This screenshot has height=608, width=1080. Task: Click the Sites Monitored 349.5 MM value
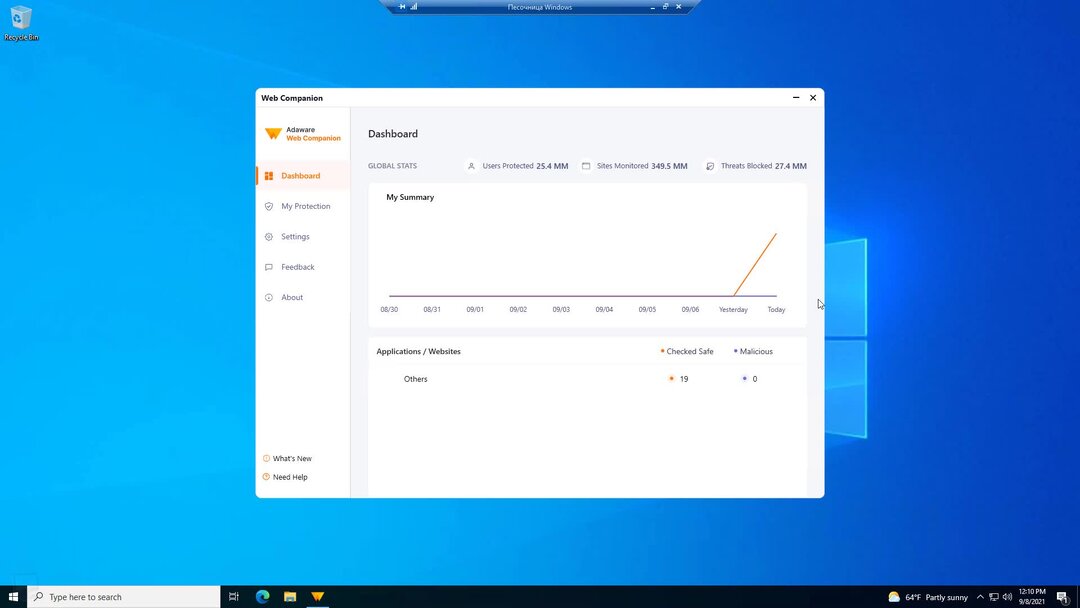(669, 166)
